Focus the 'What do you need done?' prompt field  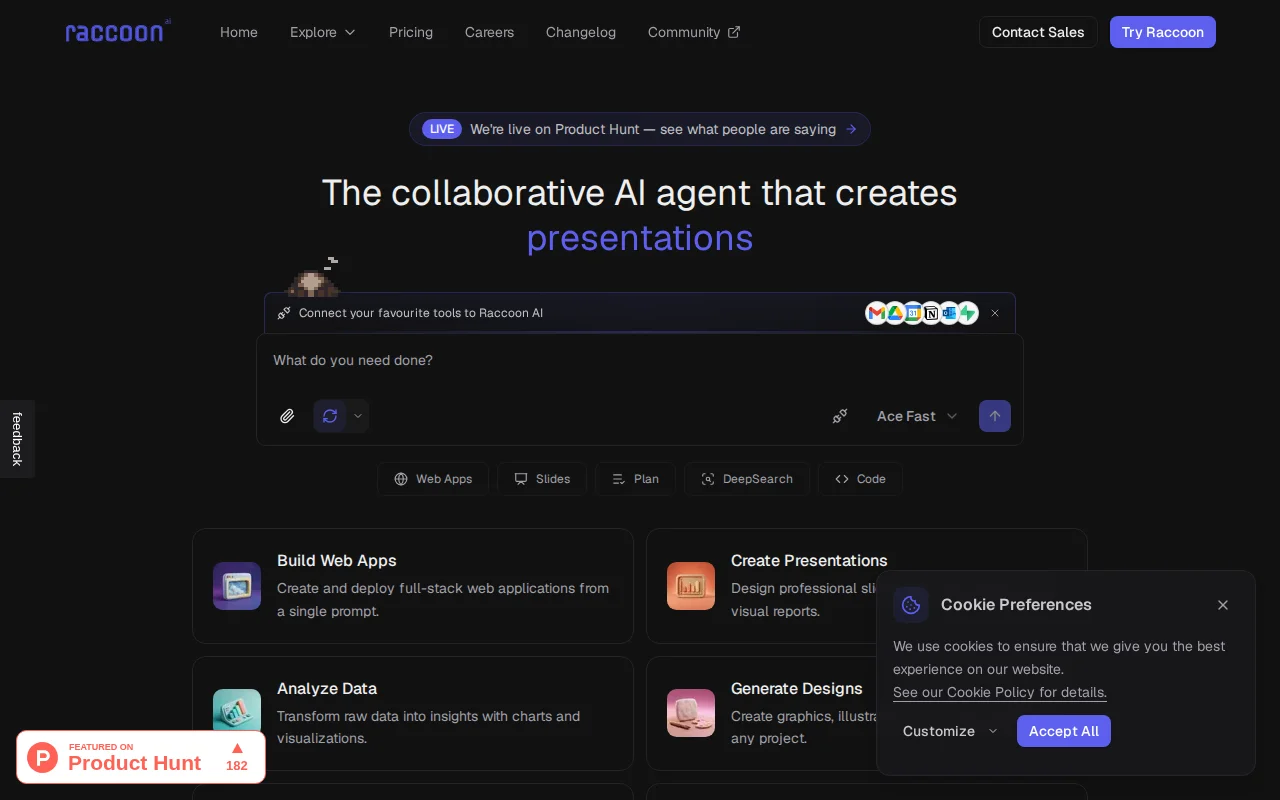point(640,360)
